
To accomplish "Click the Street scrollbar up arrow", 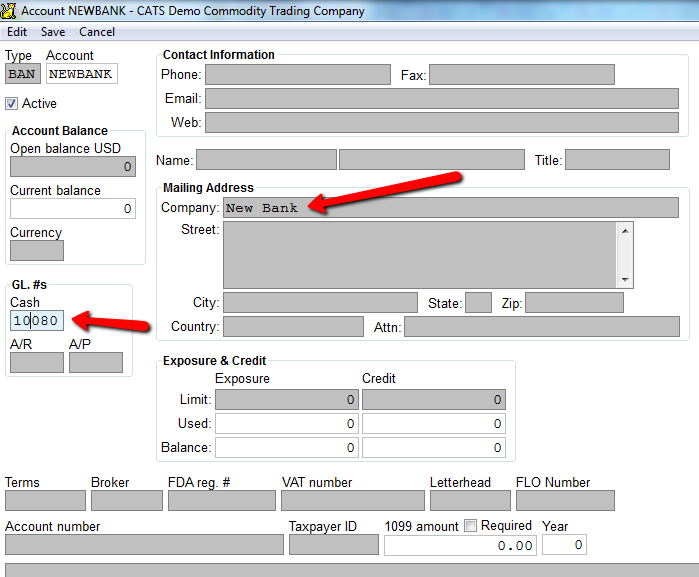I will 625,231.
